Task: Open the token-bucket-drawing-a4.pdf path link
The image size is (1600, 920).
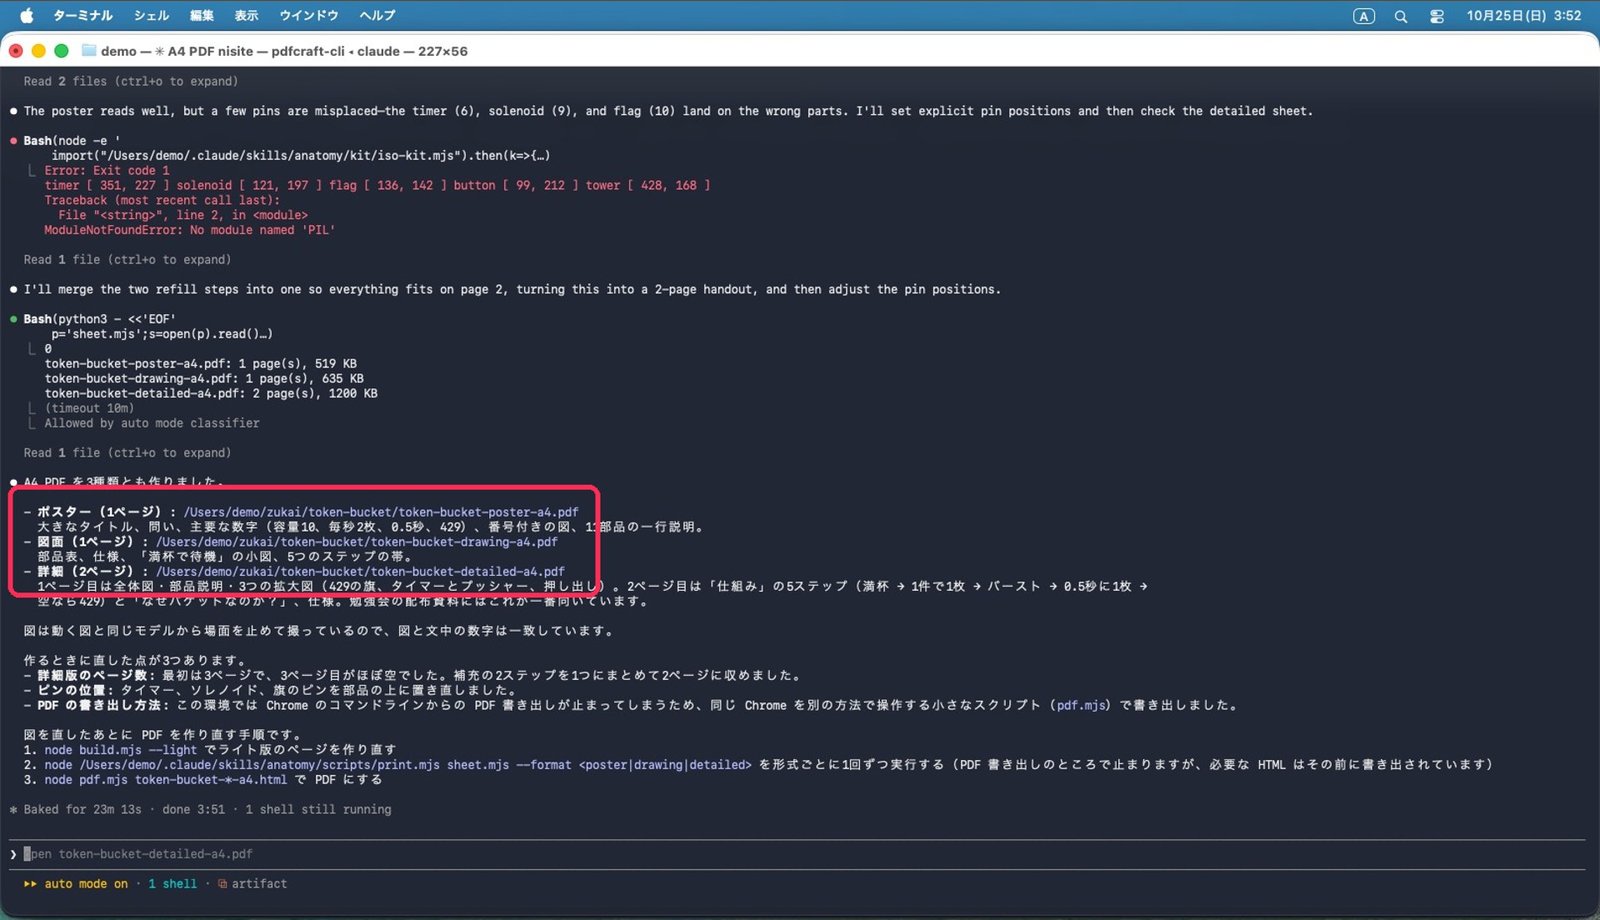Action: pyautogui.click(x=357, y=542)
